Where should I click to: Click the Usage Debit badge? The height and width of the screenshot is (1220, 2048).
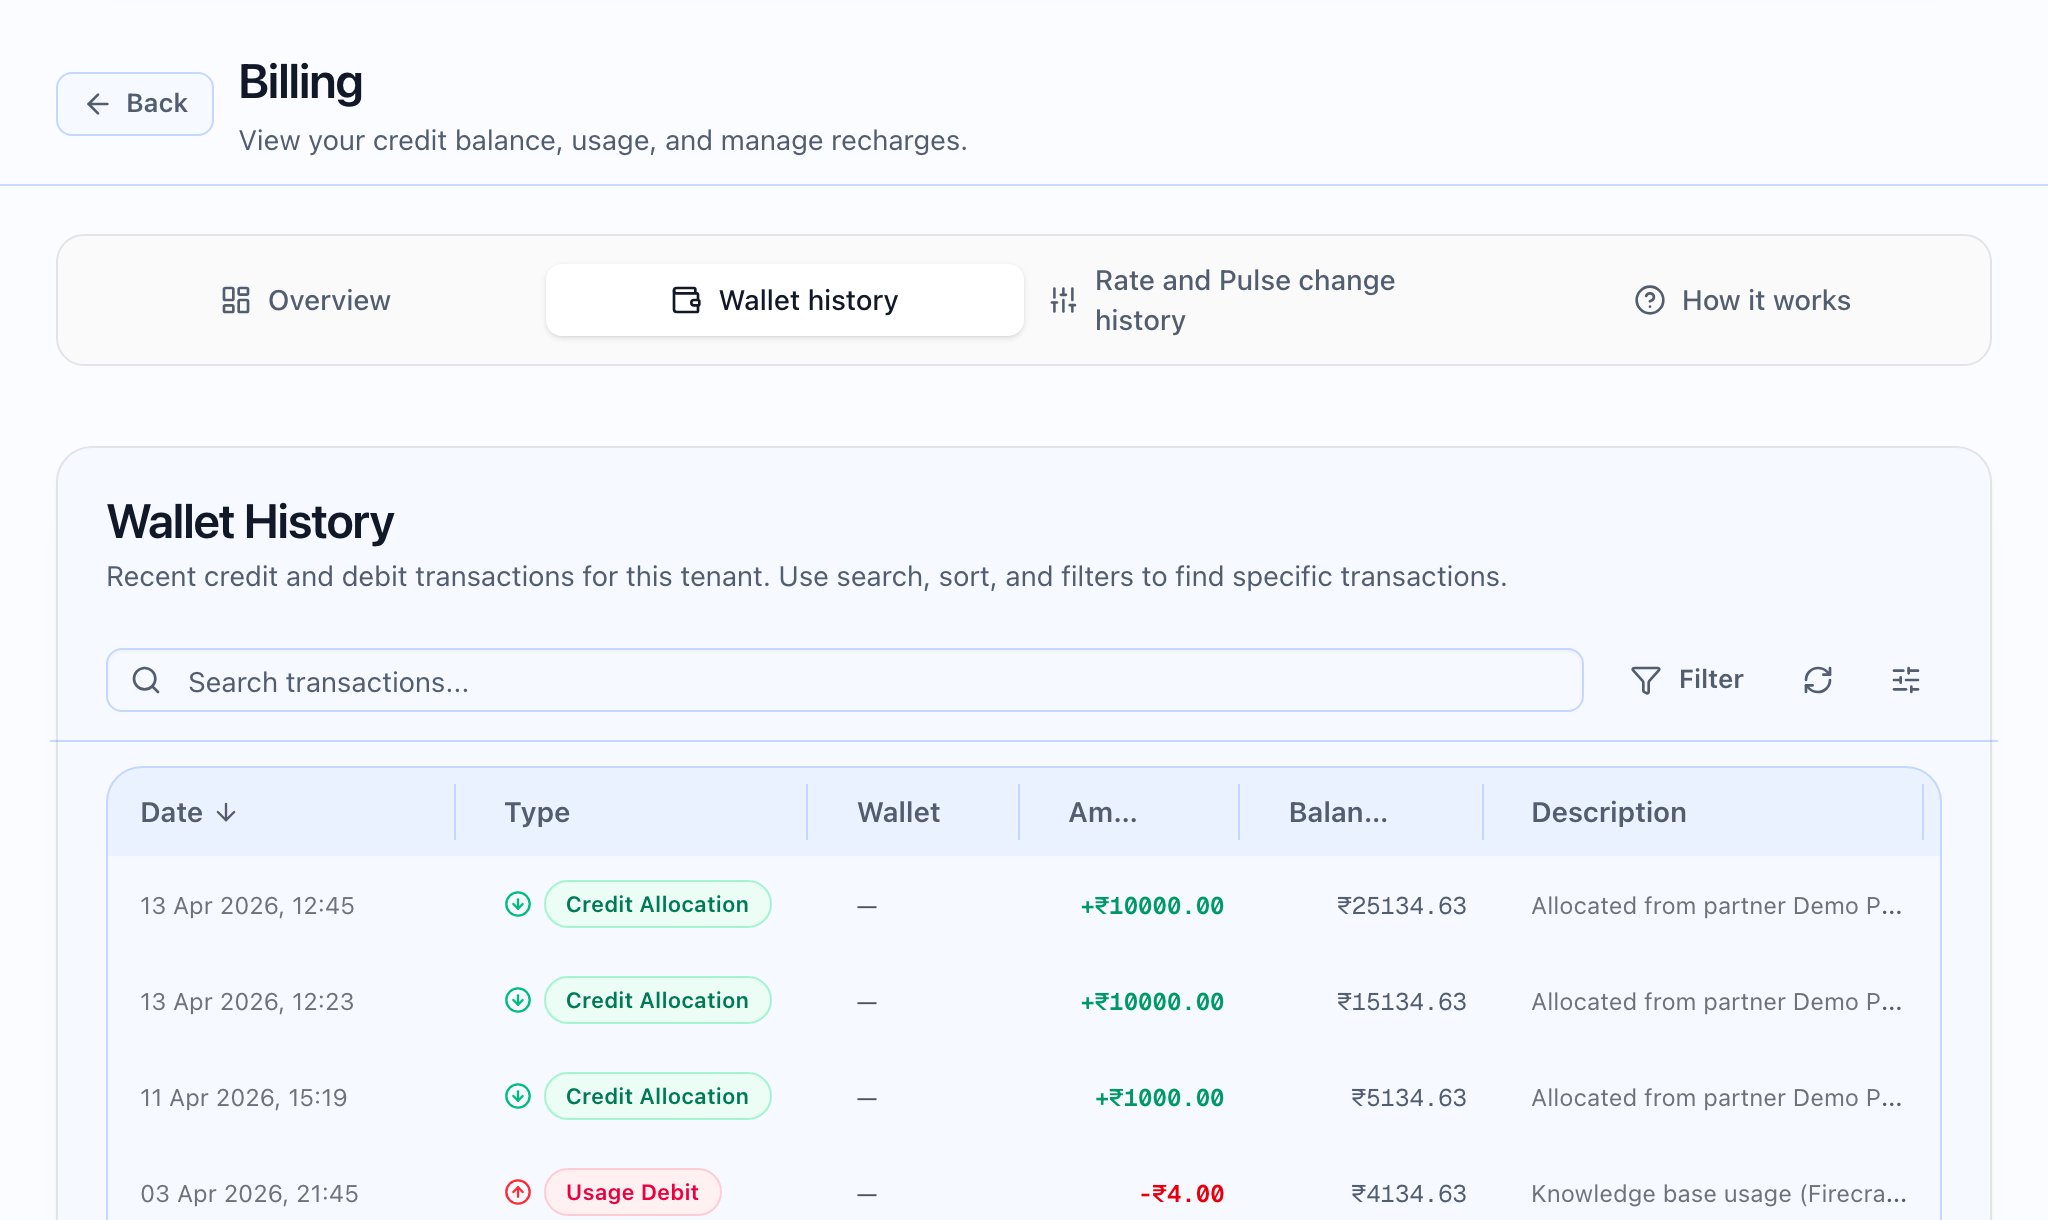633,1192
